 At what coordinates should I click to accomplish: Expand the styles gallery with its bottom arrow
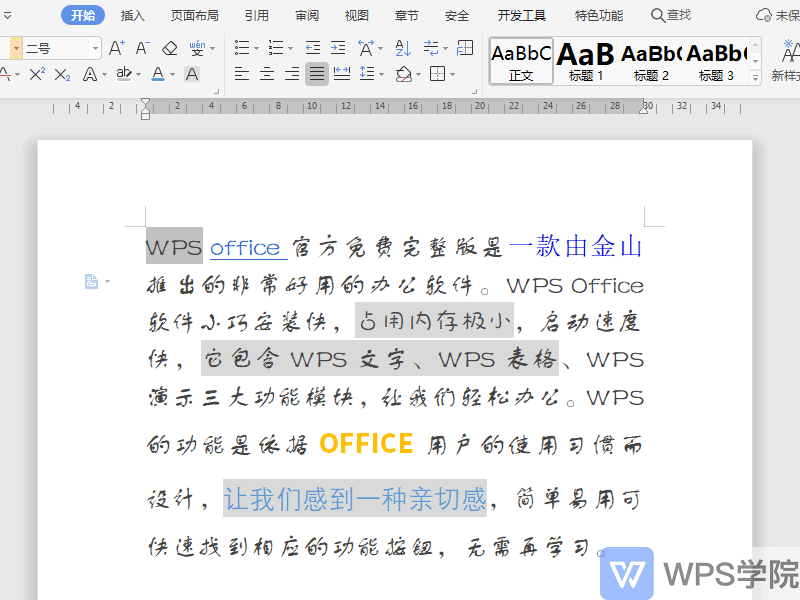click(x=756, y=78)
